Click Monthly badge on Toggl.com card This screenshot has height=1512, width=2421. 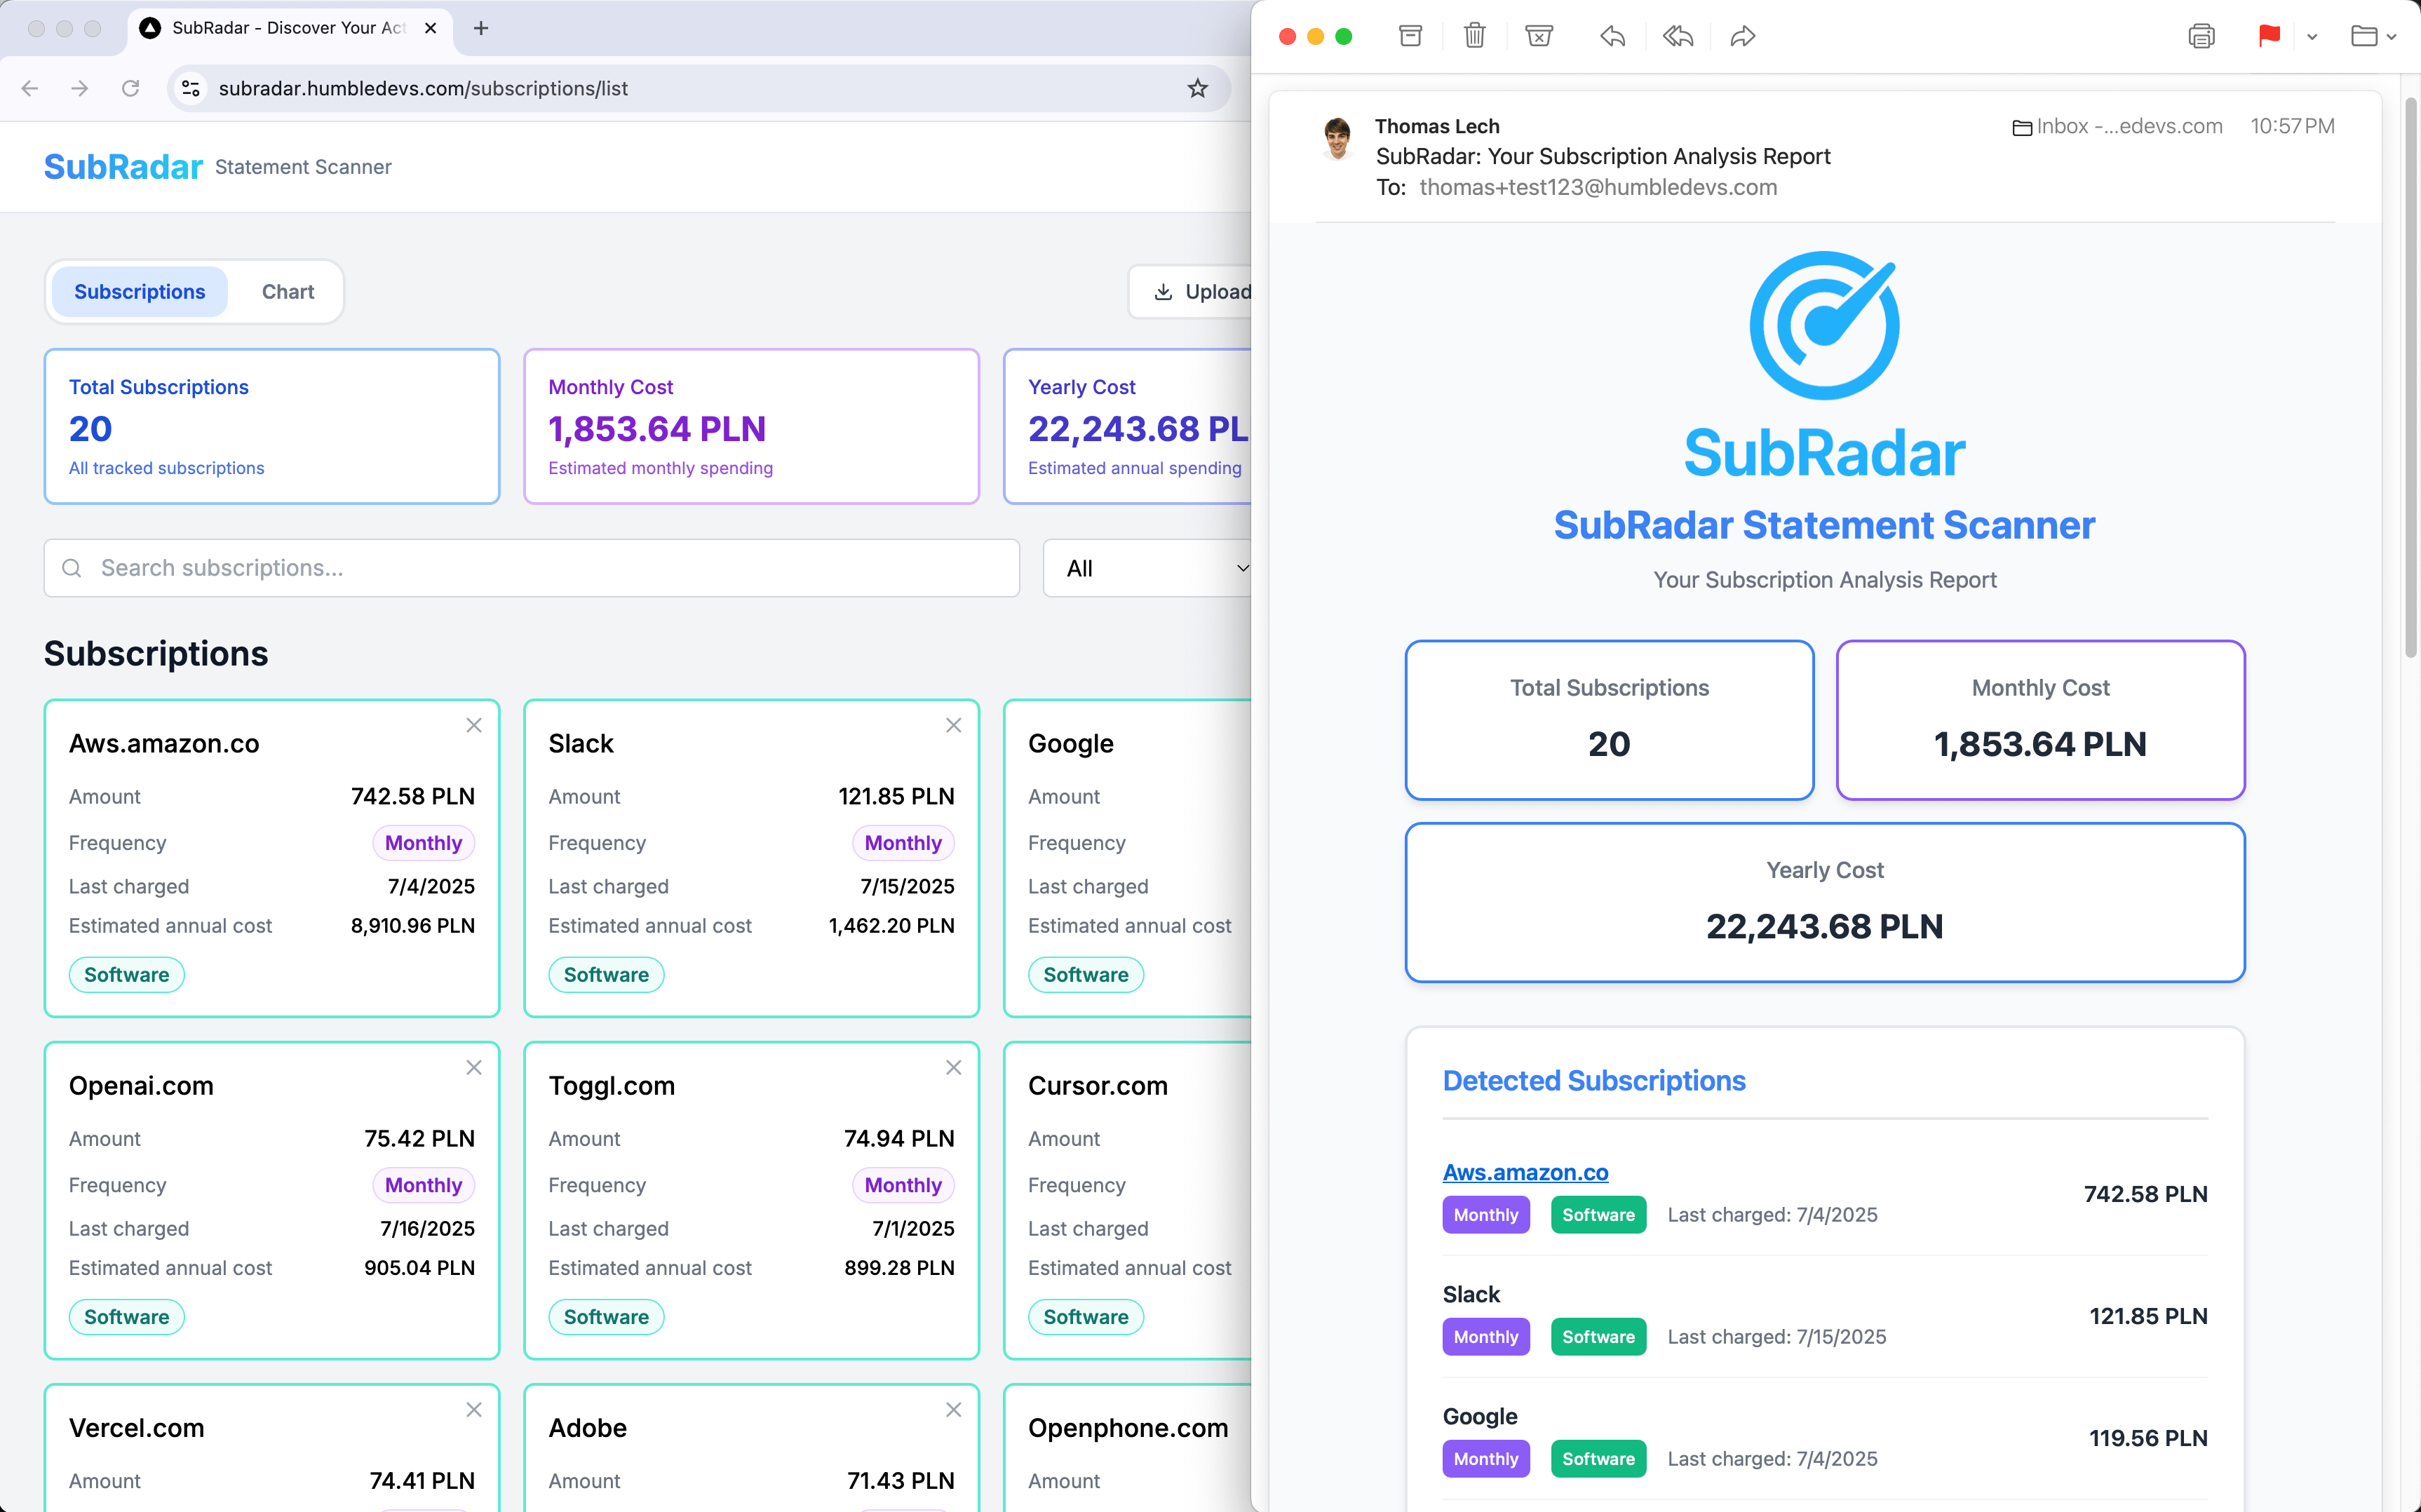[x=903, y=1185]
